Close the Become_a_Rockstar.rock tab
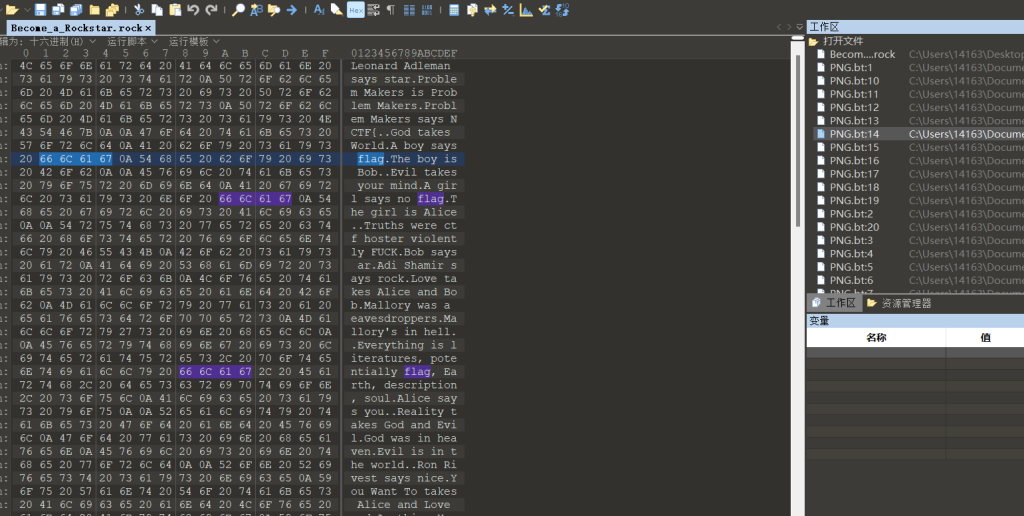The image size is (1024, 516). coord(148,28)
